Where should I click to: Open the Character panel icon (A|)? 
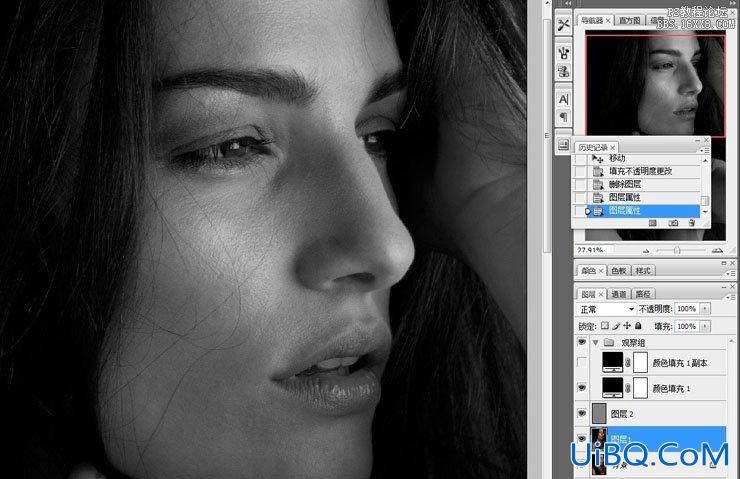pyautogui.click(x=563, y=99)
